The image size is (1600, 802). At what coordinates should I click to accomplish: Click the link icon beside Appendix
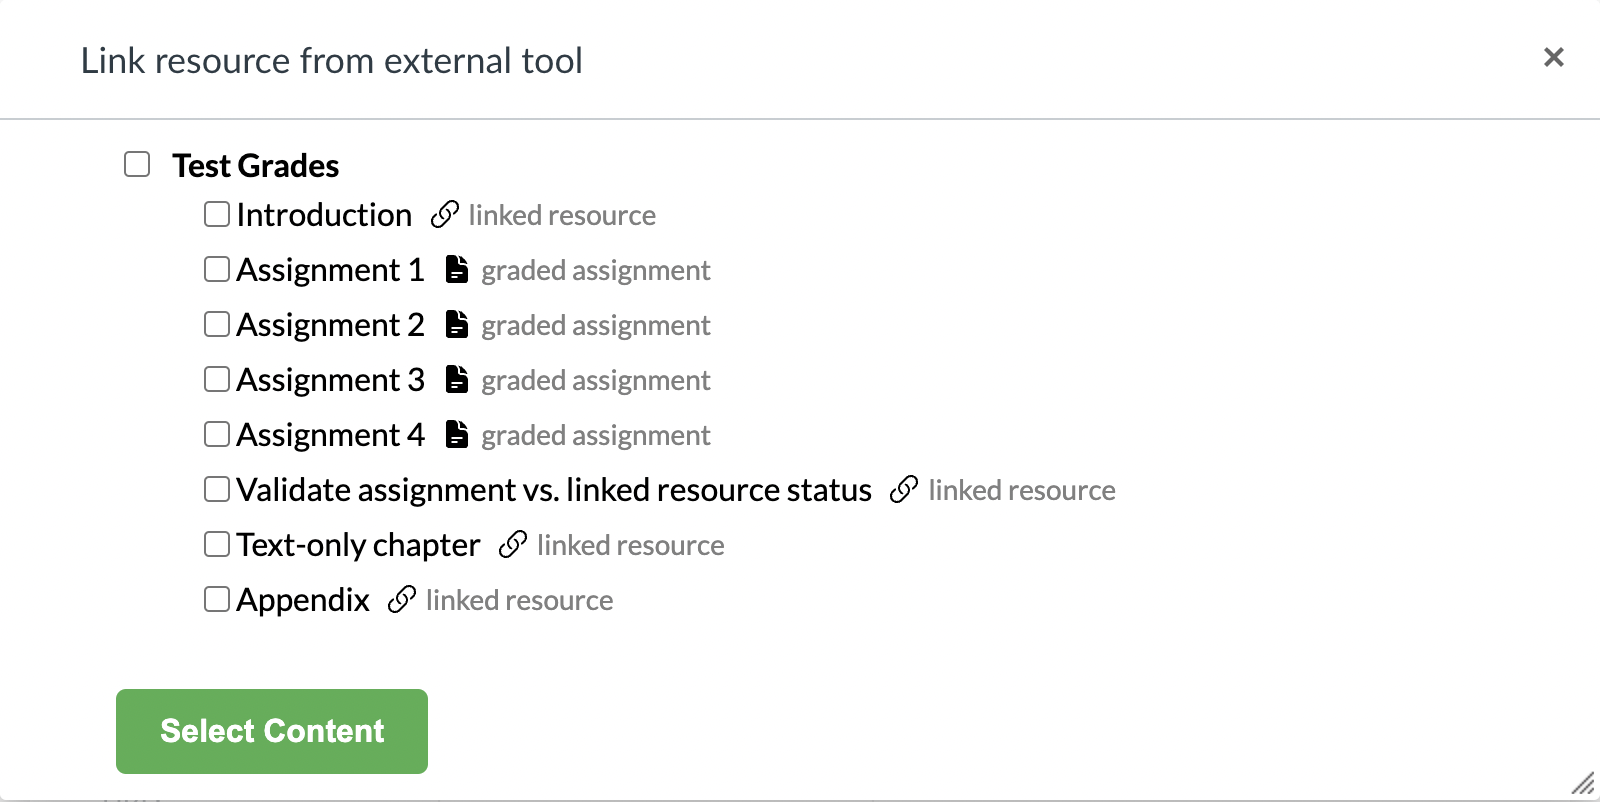tap(402, 600)
